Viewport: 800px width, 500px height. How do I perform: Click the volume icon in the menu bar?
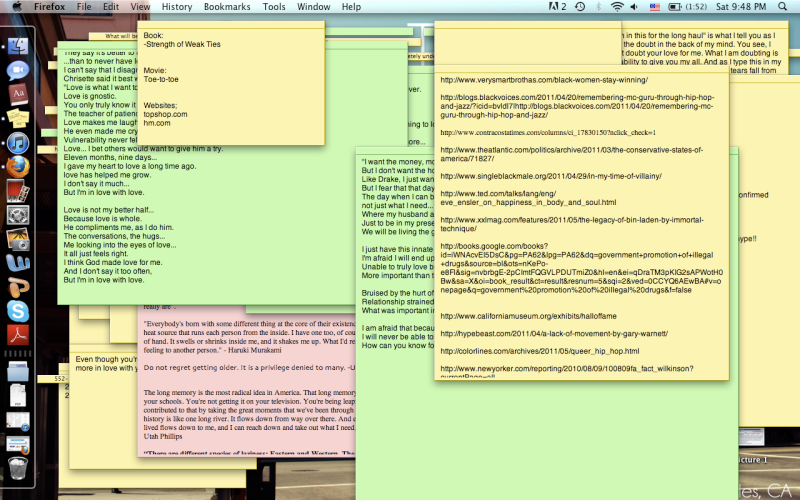(x=634, y=7)
